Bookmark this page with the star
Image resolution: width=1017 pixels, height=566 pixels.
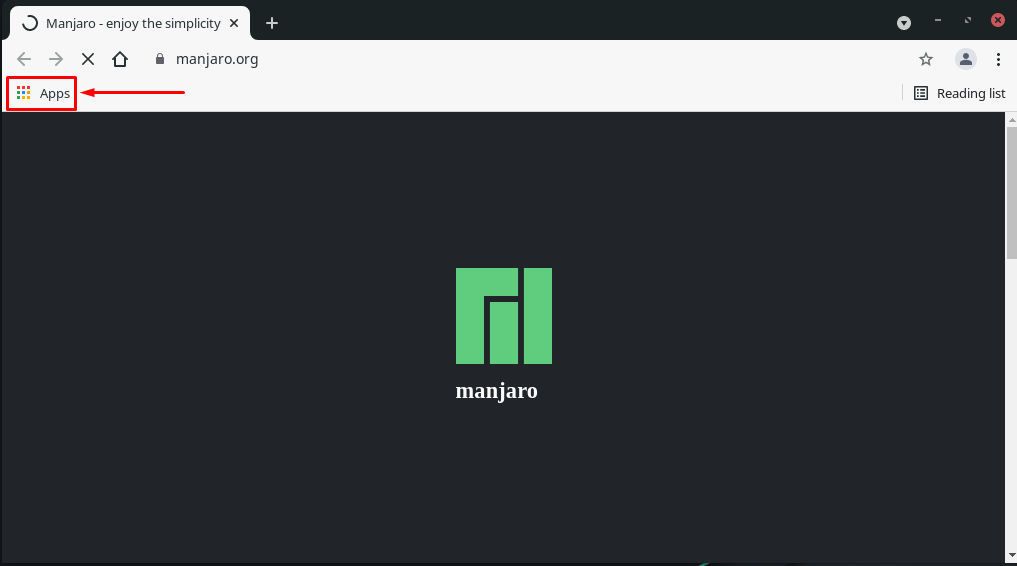pos(926,59)
